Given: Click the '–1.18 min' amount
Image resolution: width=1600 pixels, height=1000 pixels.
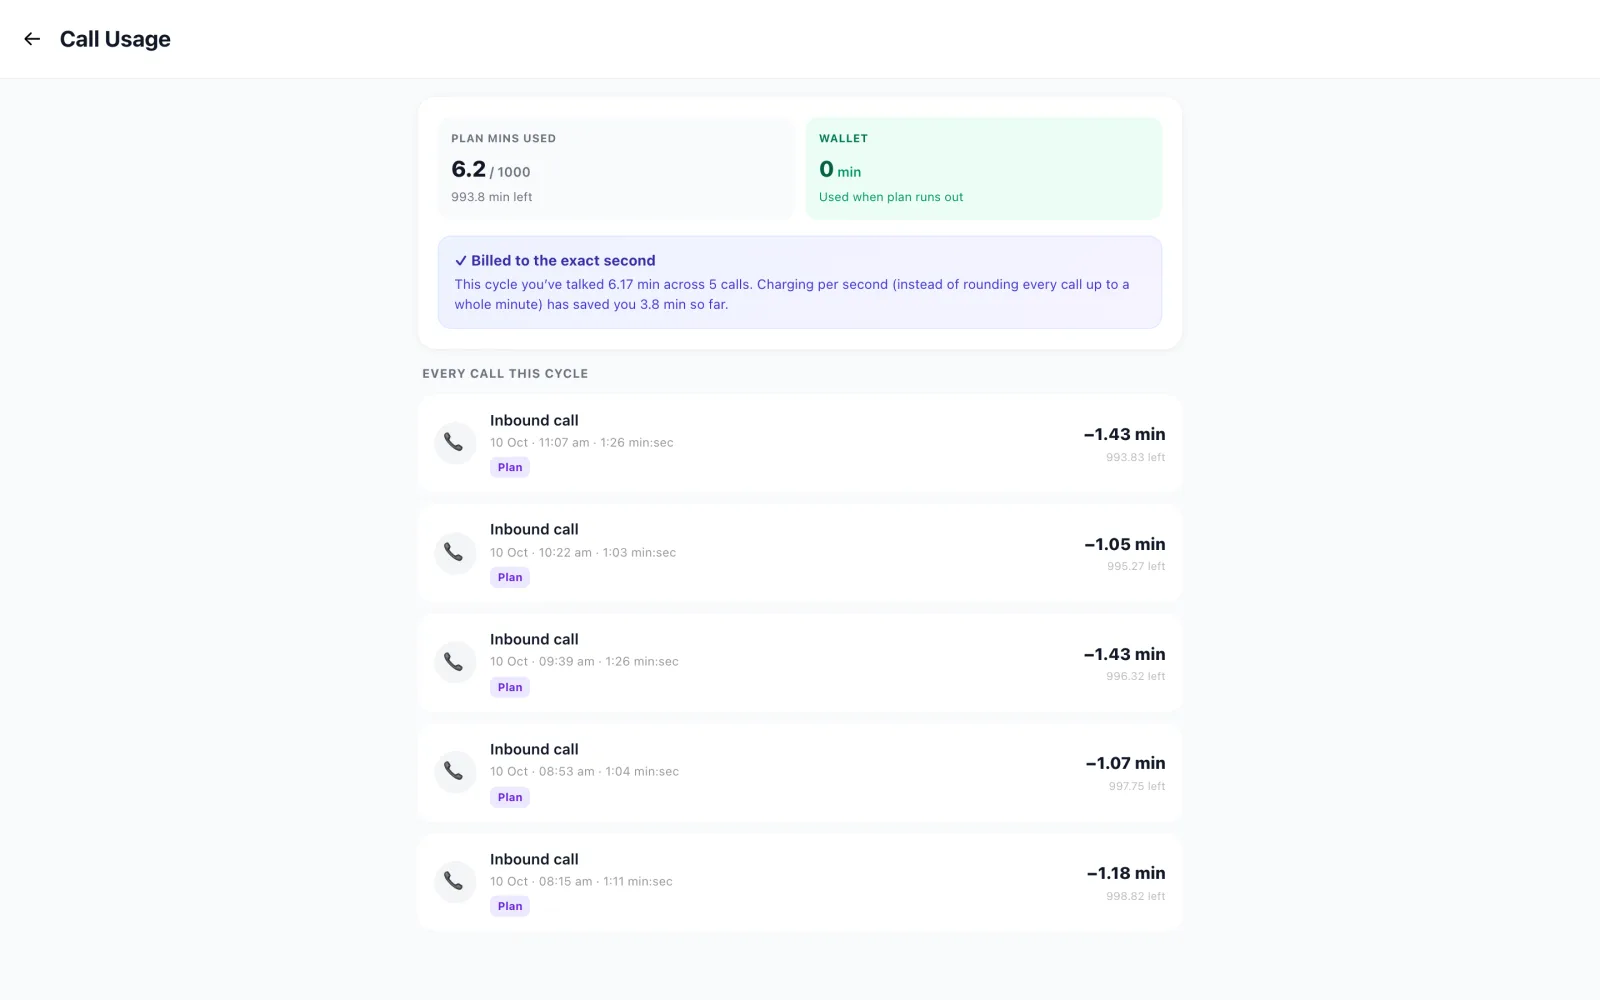Looking at the screenshot, I should tap(1126, 873).
